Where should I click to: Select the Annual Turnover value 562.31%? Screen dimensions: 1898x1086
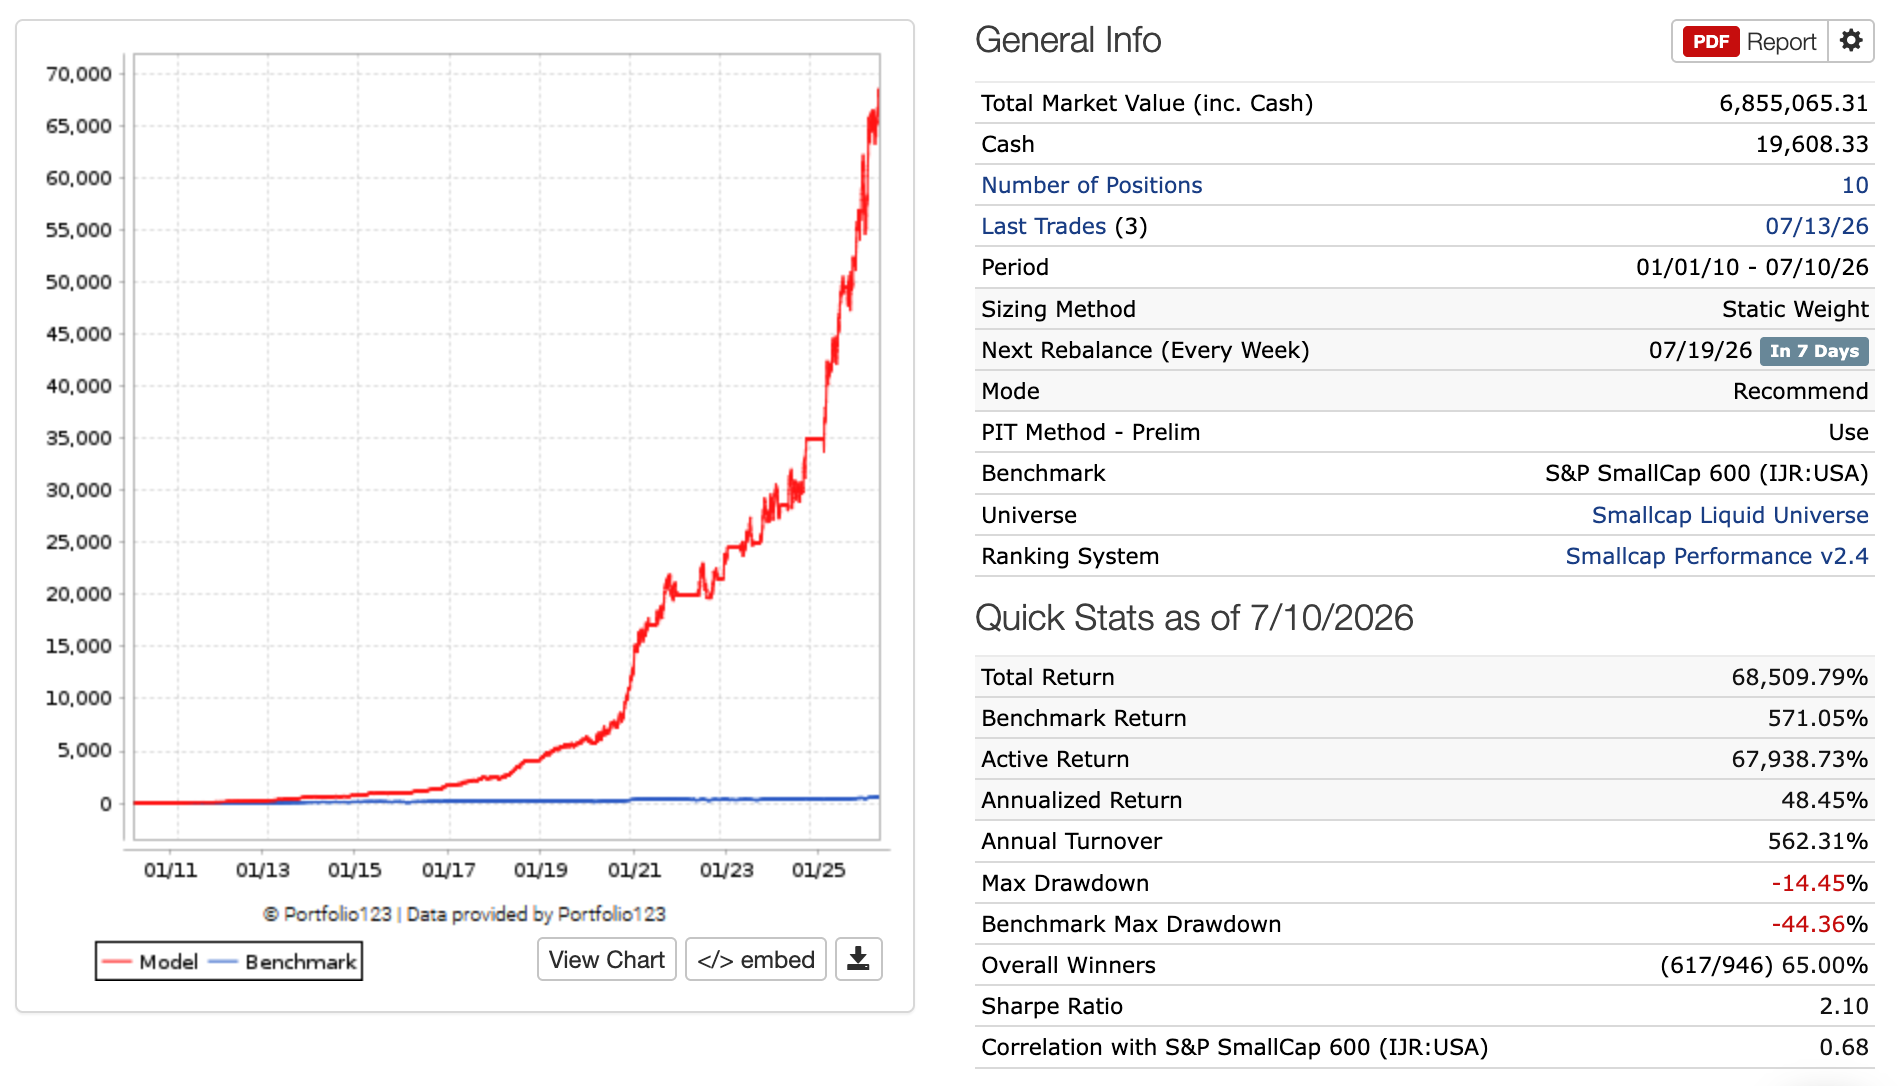pyautogui.click(x=1818, y=841)
